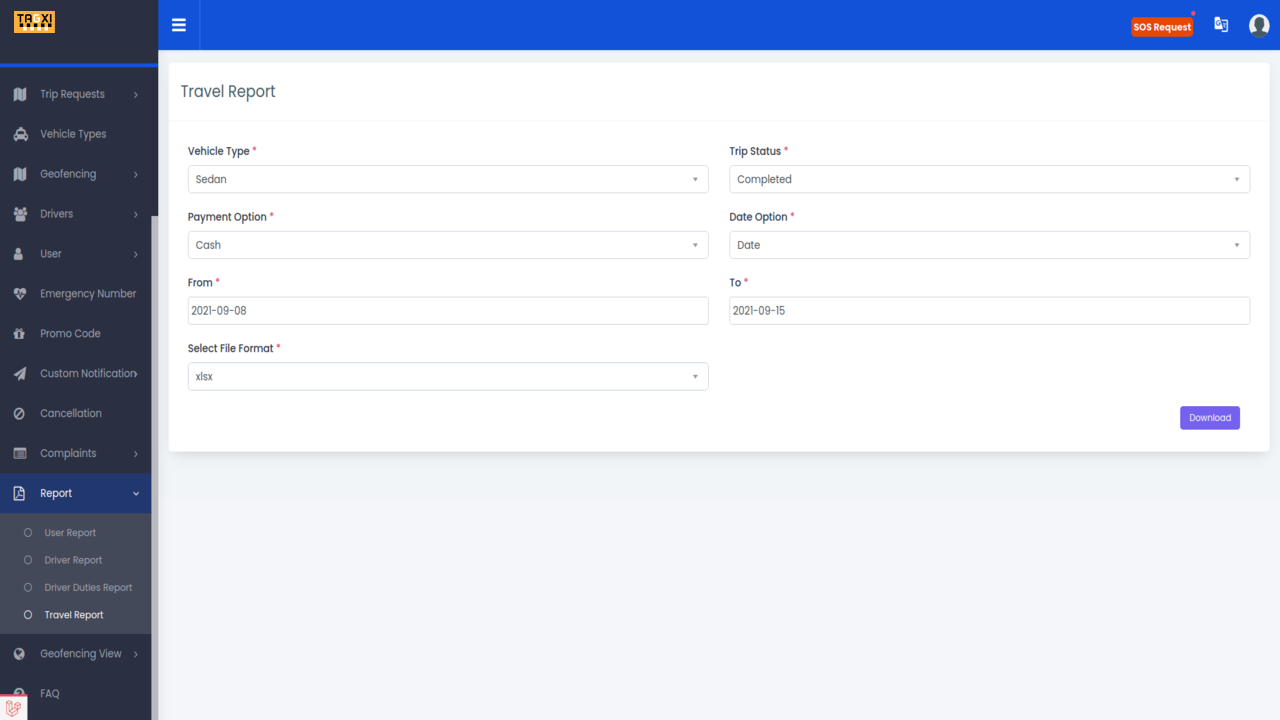
Task: Click the Vehicle Types car icon
Action: point(17,134)
